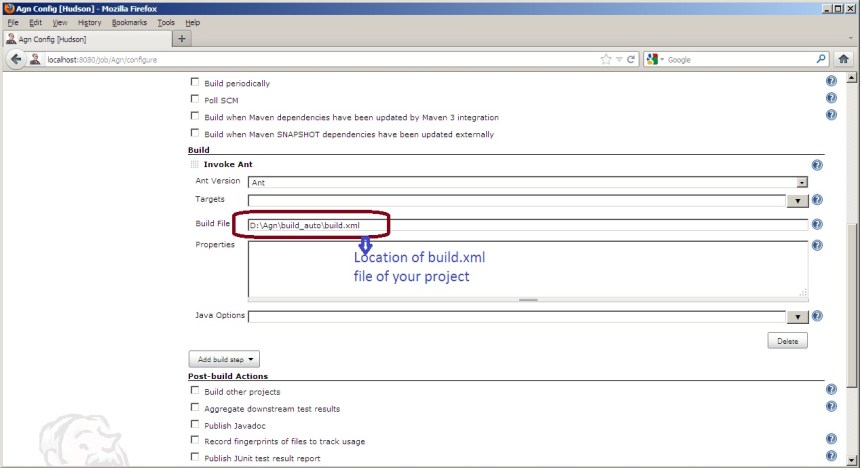Enable Poll SCM
Image resolution: width=860 pixels, height=468 pixels.
click(195, 99)
